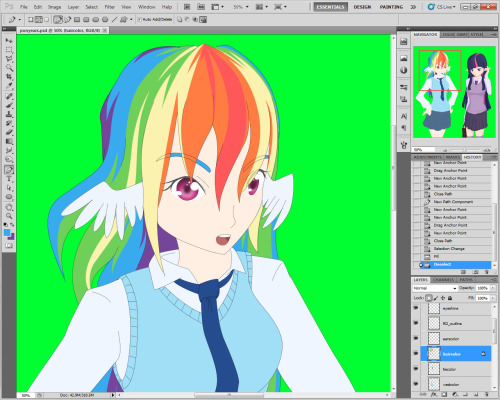Screen dimensions: 500x400
Task: Click the Add layer mask icon
Action: pyautogui.click(x=444, y=394)
